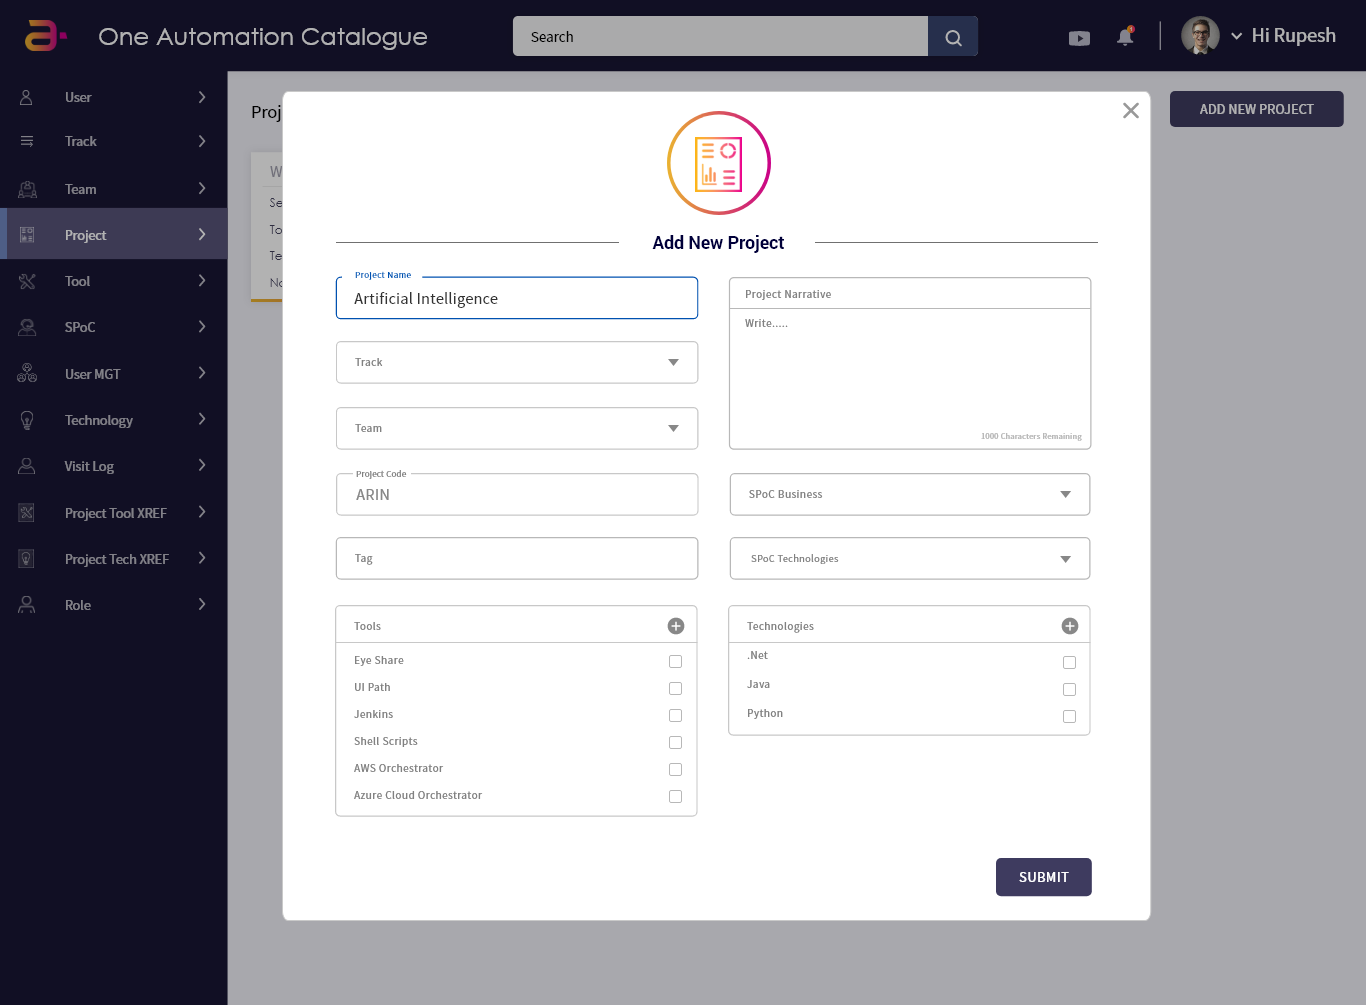The height and width of the screenshot is (1005, 1366).
Task: Open Technology via the lightbulb icon
Action: point(27,420)
